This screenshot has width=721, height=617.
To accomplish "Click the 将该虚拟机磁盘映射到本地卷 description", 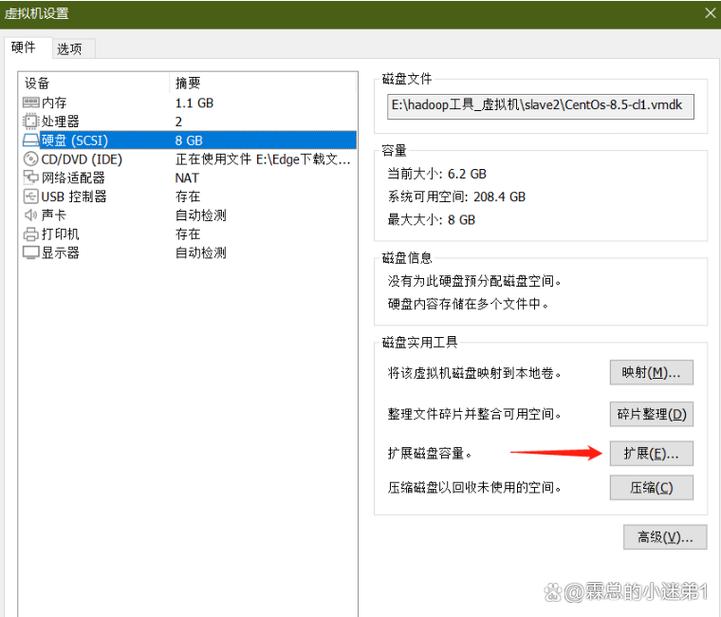I will (x=475, y=373).
